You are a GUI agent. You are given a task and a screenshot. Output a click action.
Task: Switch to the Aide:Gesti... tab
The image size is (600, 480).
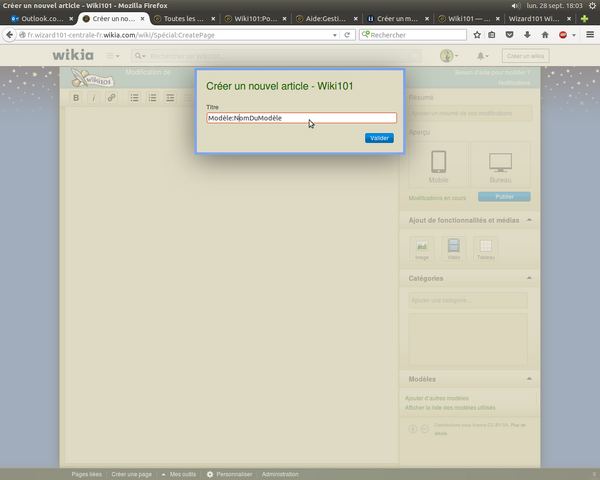coord(326,18)
